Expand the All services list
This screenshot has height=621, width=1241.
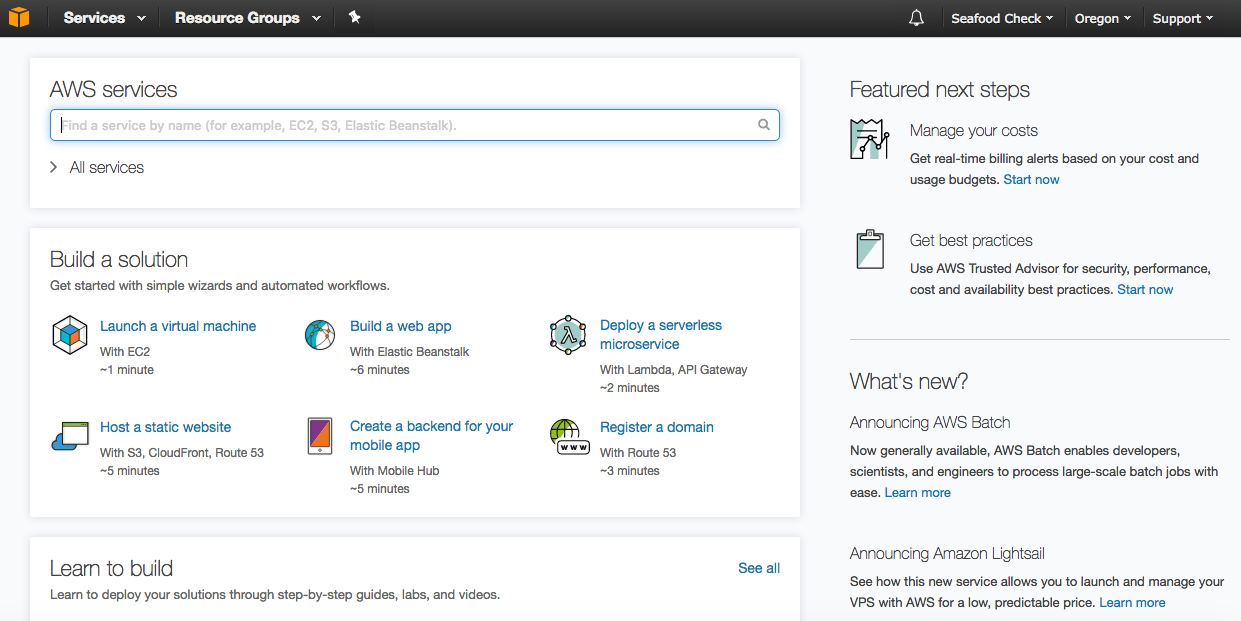click(x=97, y=167)
